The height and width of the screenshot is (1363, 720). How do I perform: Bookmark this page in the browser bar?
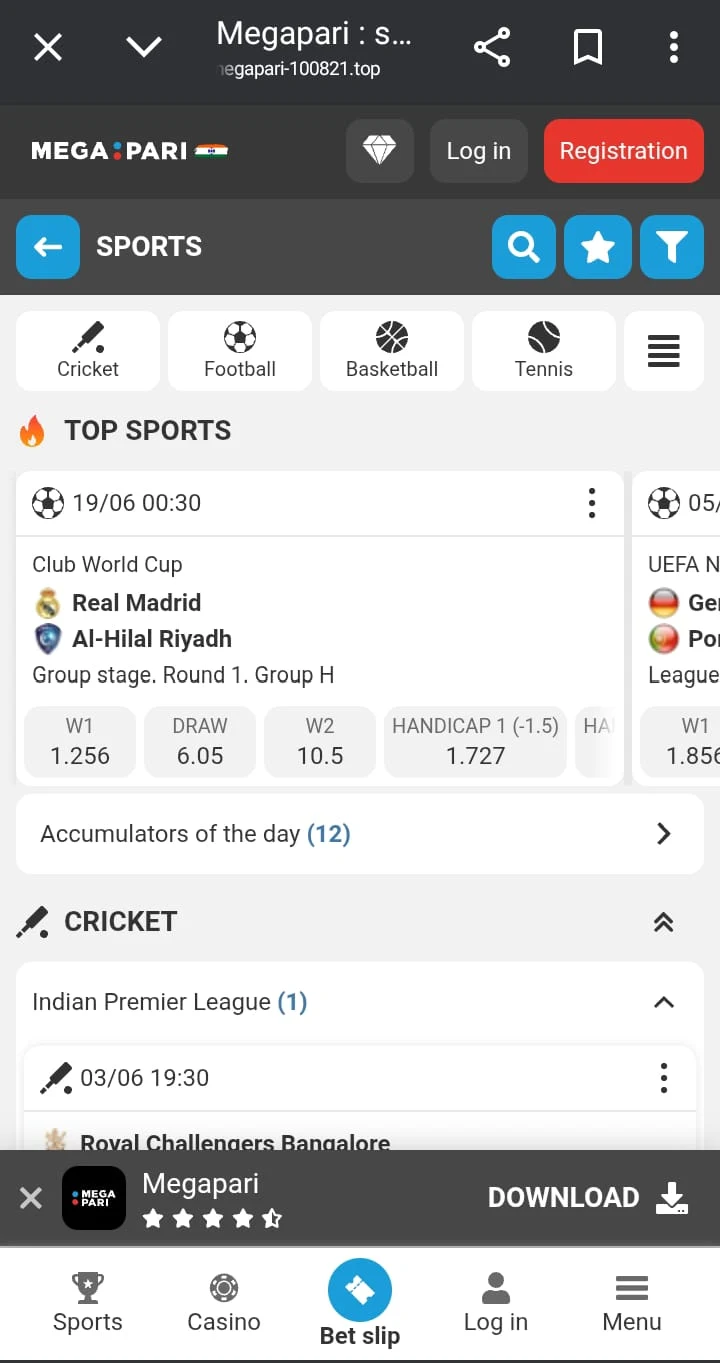[587, 47]
